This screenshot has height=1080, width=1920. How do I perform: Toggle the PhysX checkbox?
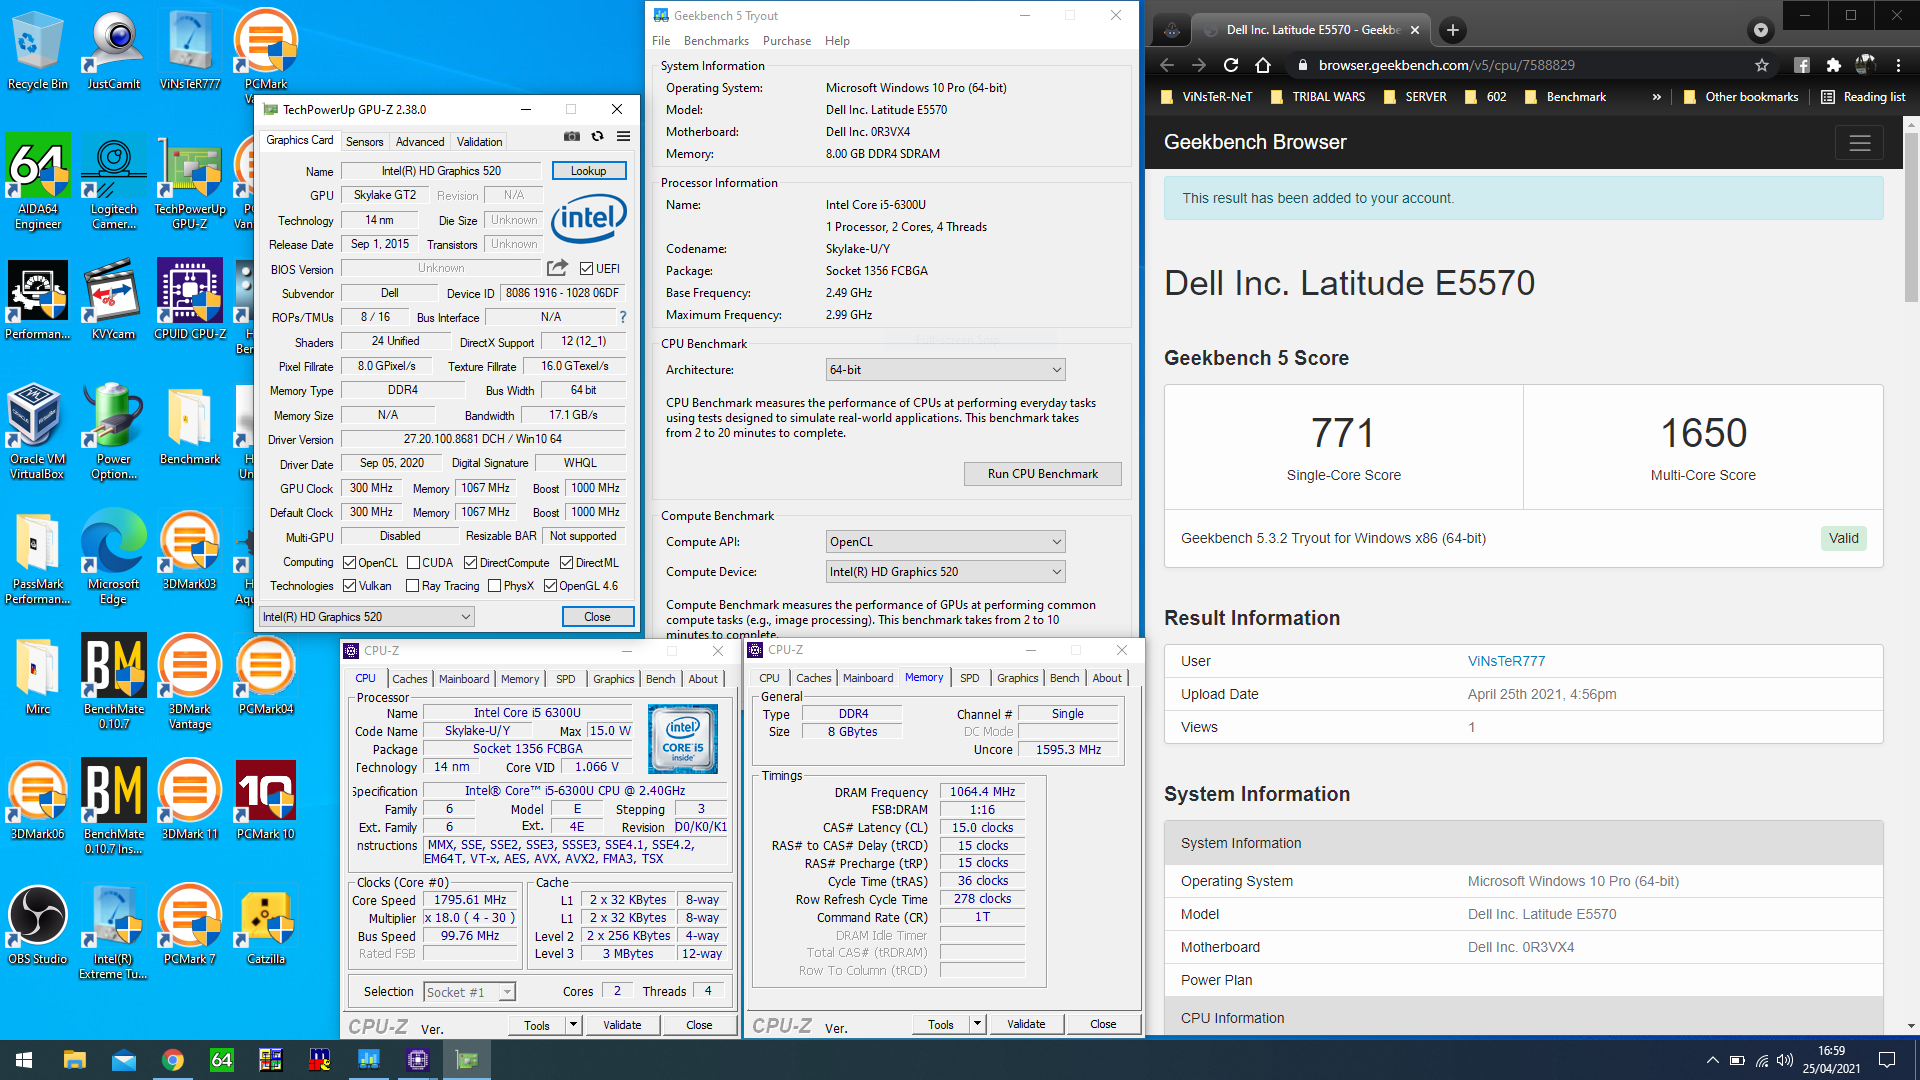[x=494, y=586]
